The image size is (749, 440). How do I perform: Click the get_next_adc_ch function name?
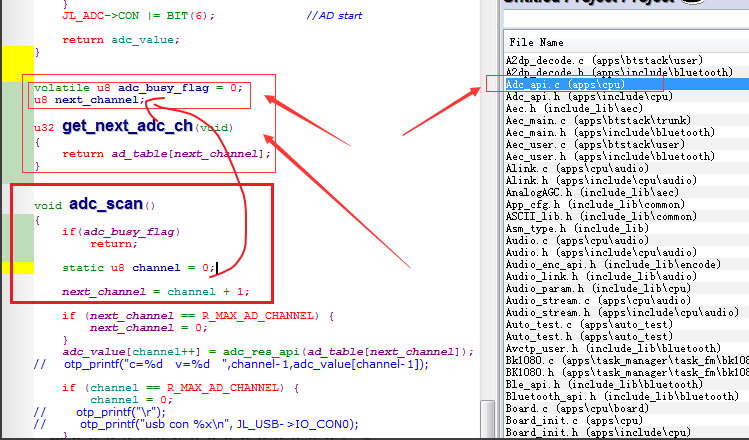click(128, 126)
